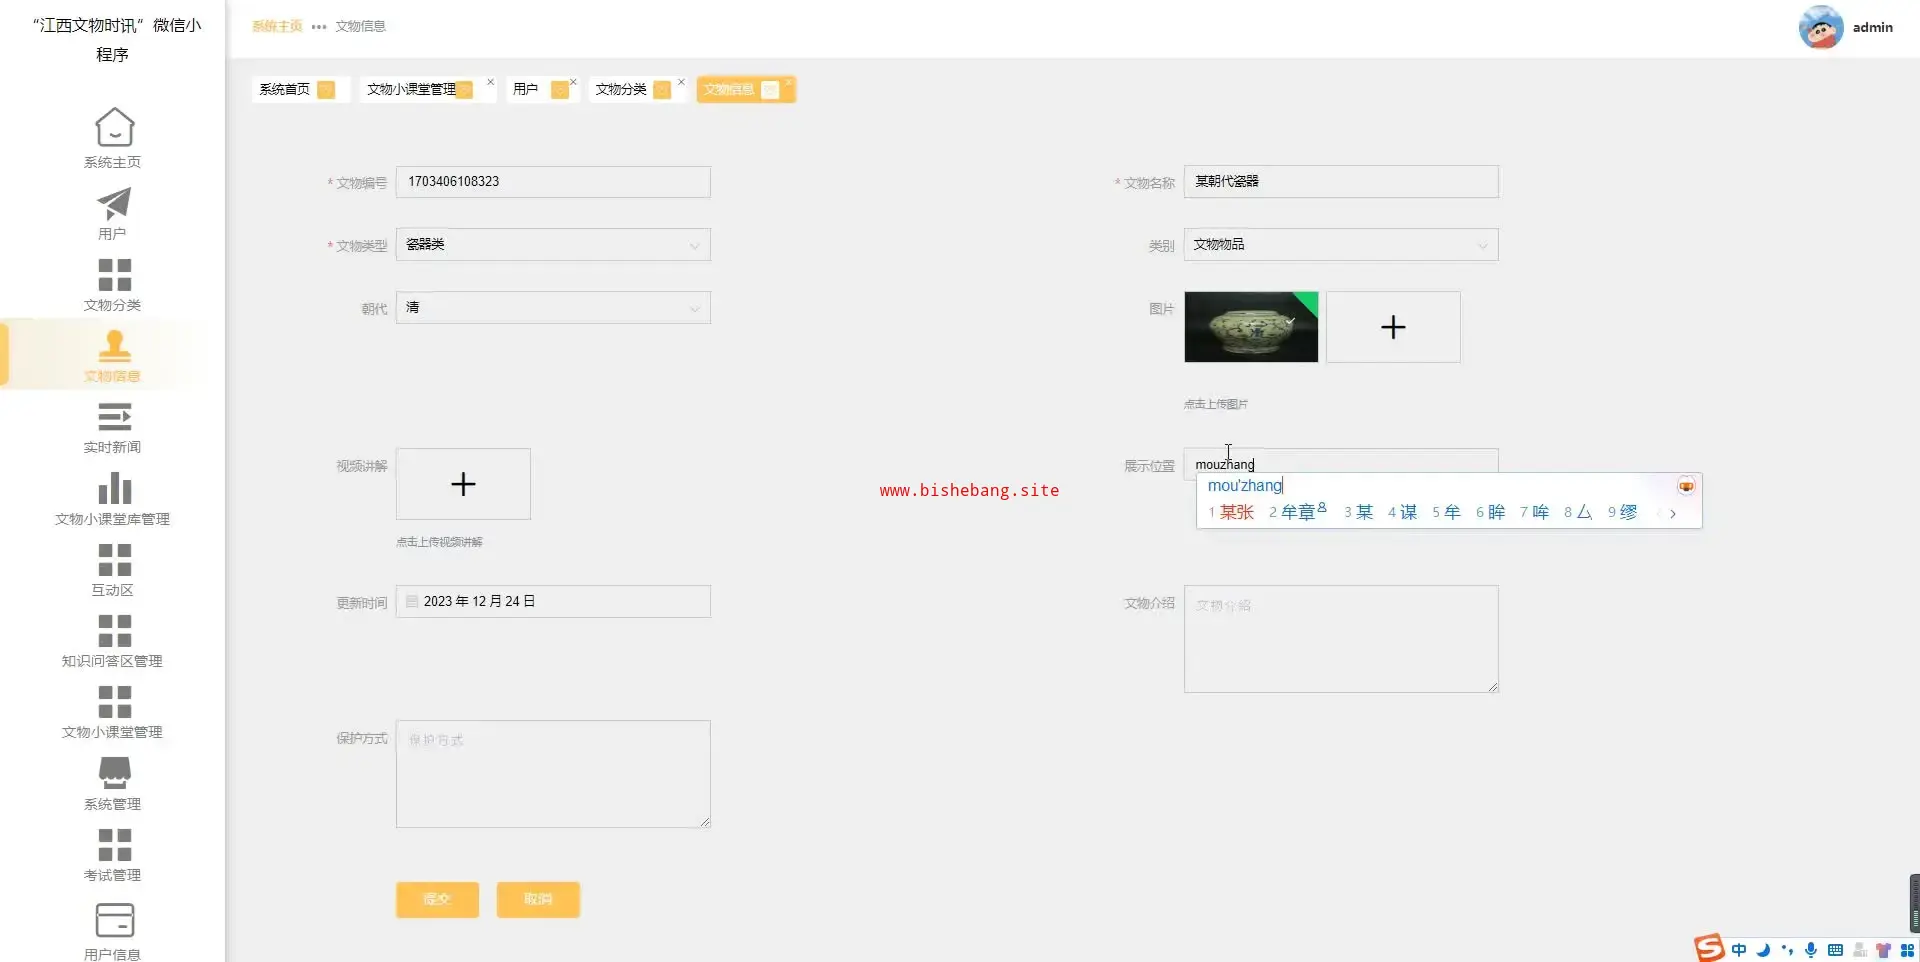The height and width of the screenshot is (962, 1920).
Task: Show next page of IME candidates
Action: [1673, 513]
